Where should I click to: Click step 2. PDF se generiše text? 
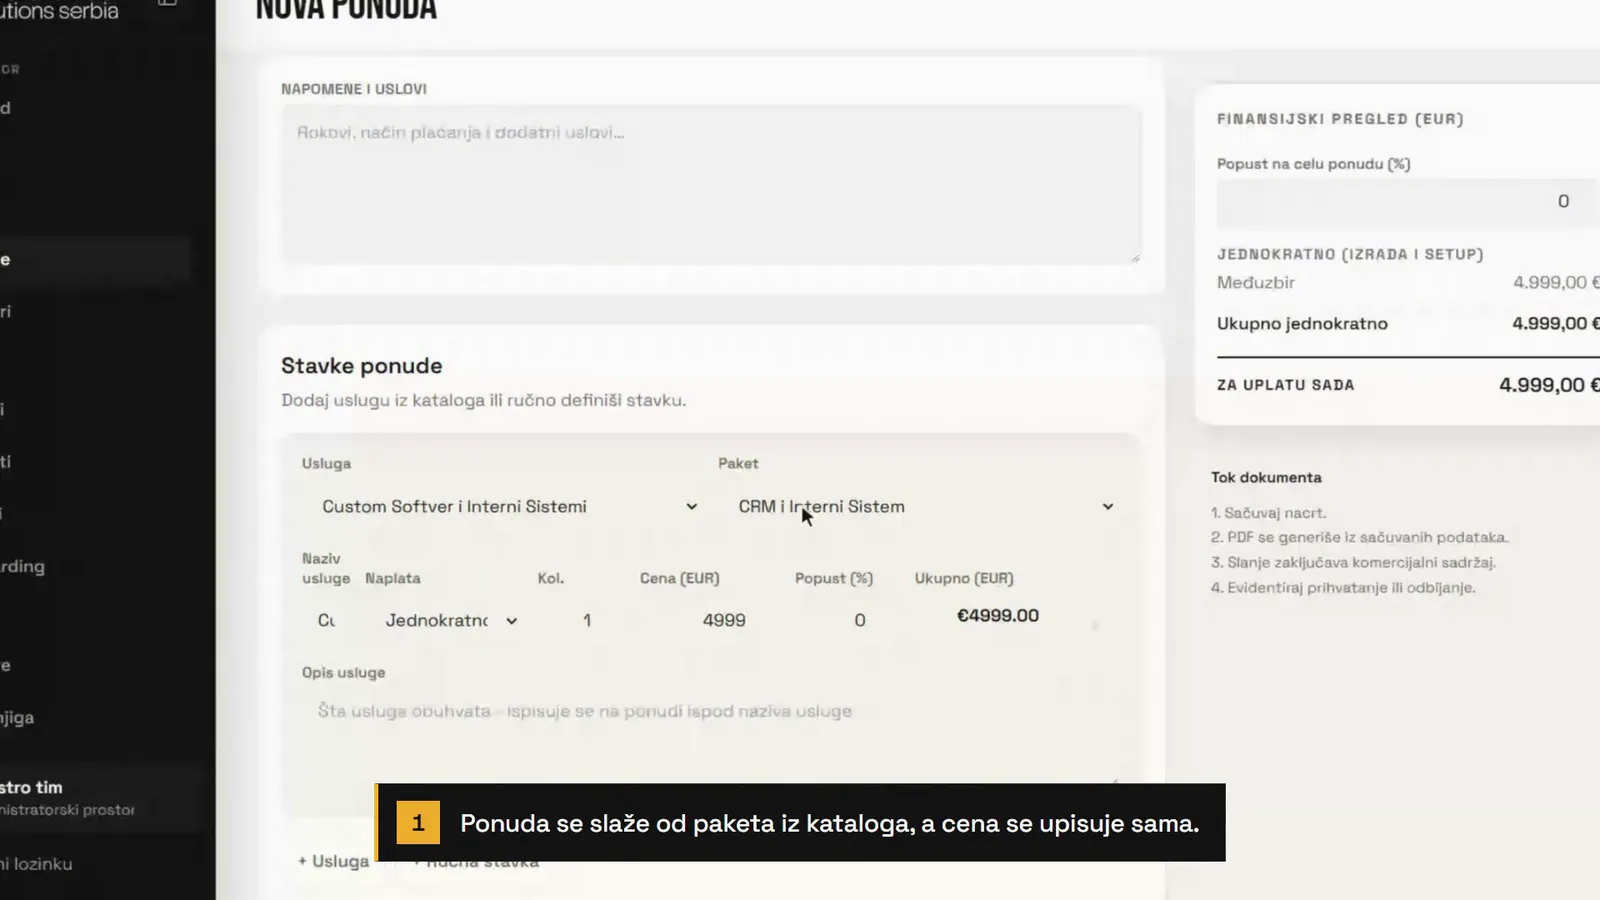[1360, 538]
